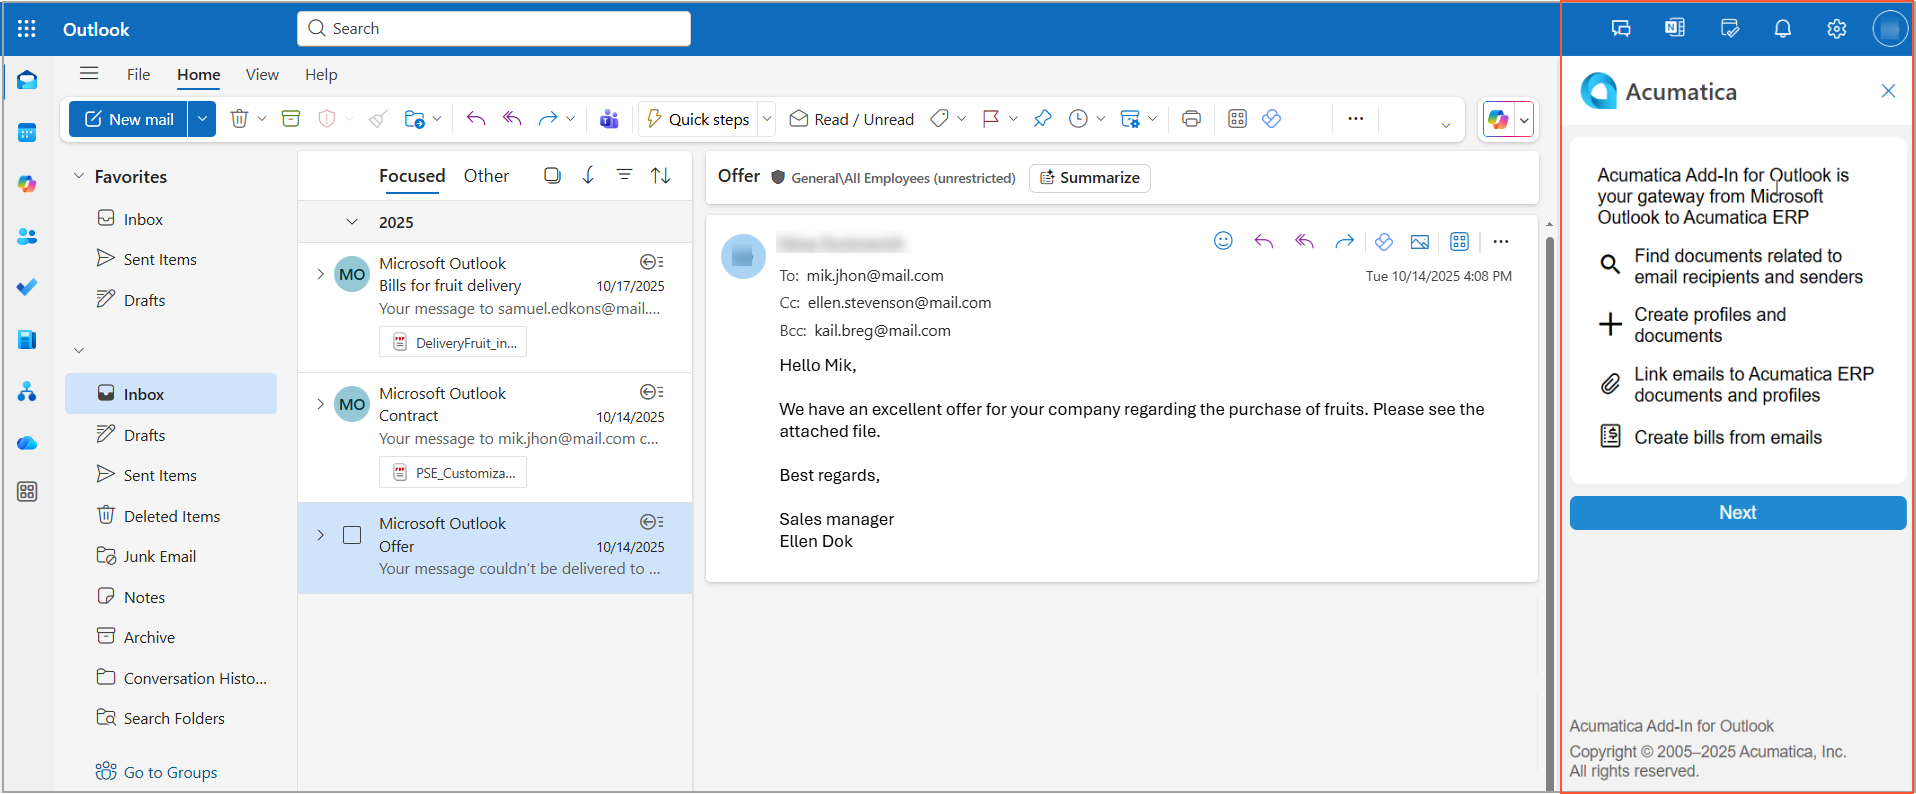Expand the Bills for fruit delivery conversation
The image size is (1916, 794).
tap(320, 274)
